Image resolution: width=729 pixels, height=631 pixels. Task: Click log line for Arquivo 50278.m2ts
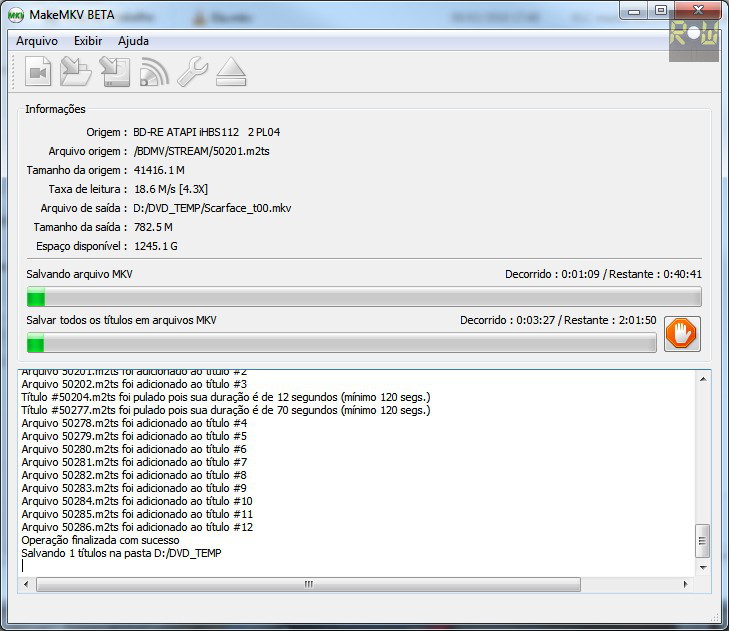click(134, 423)
